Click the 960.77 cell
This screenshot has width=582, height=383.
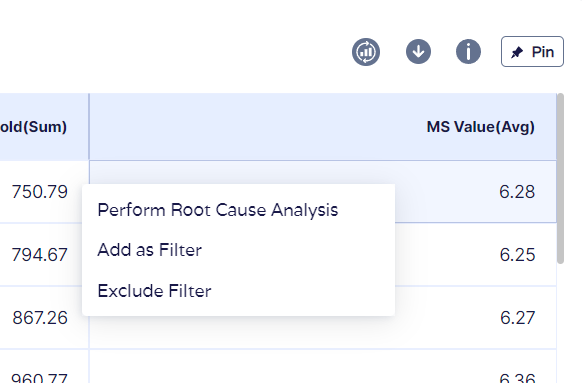pyautogui.click(x=40, y=377)
